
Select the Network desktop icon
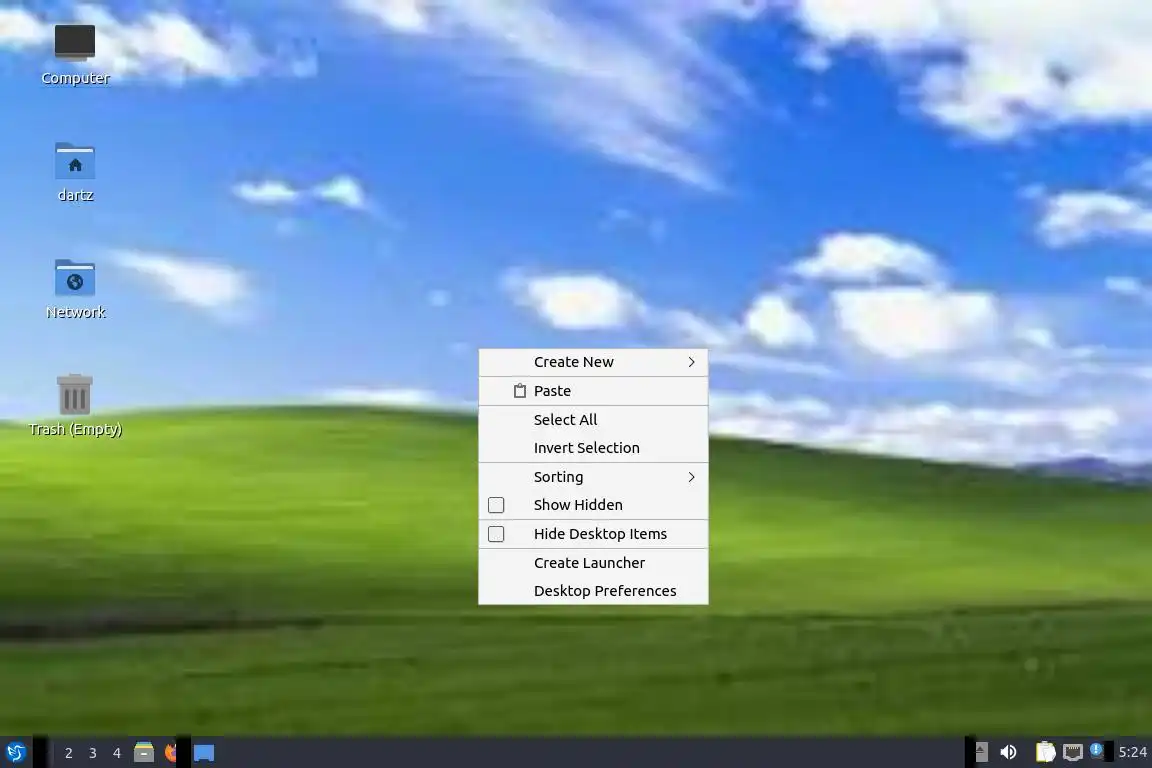point(75,289)
